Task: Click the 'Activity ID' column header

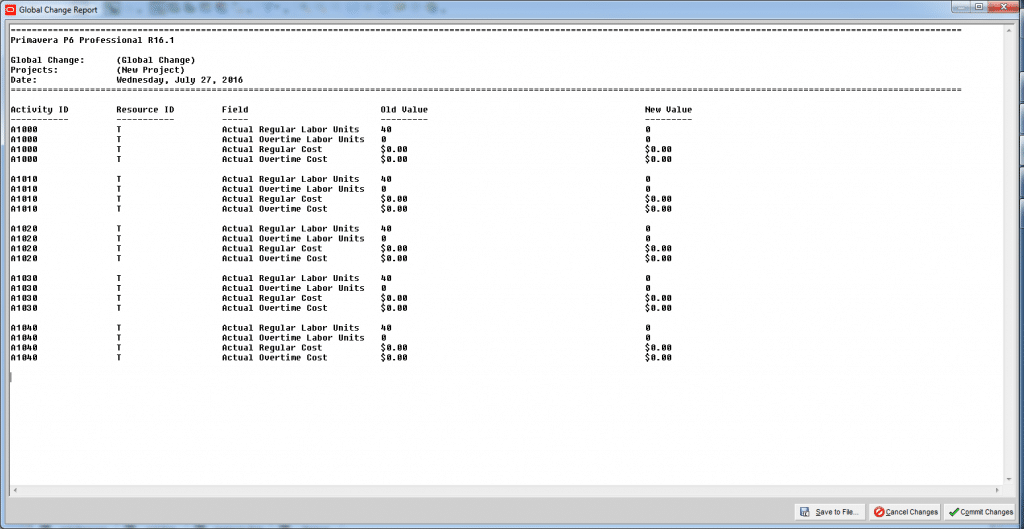Action: [x=39, y=110]
